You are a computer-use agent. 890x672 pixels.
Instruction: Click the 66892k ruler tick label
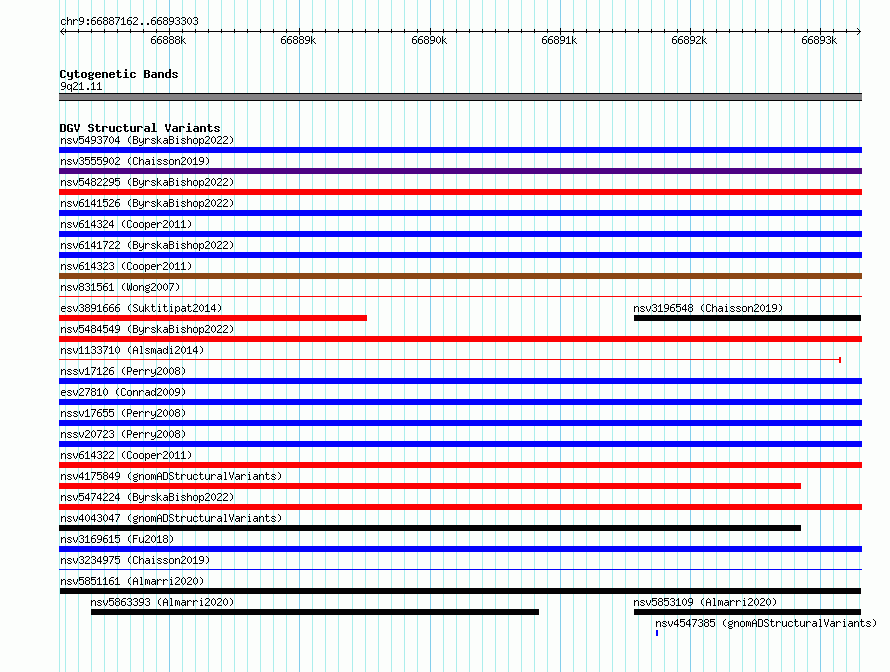point(689,40)
